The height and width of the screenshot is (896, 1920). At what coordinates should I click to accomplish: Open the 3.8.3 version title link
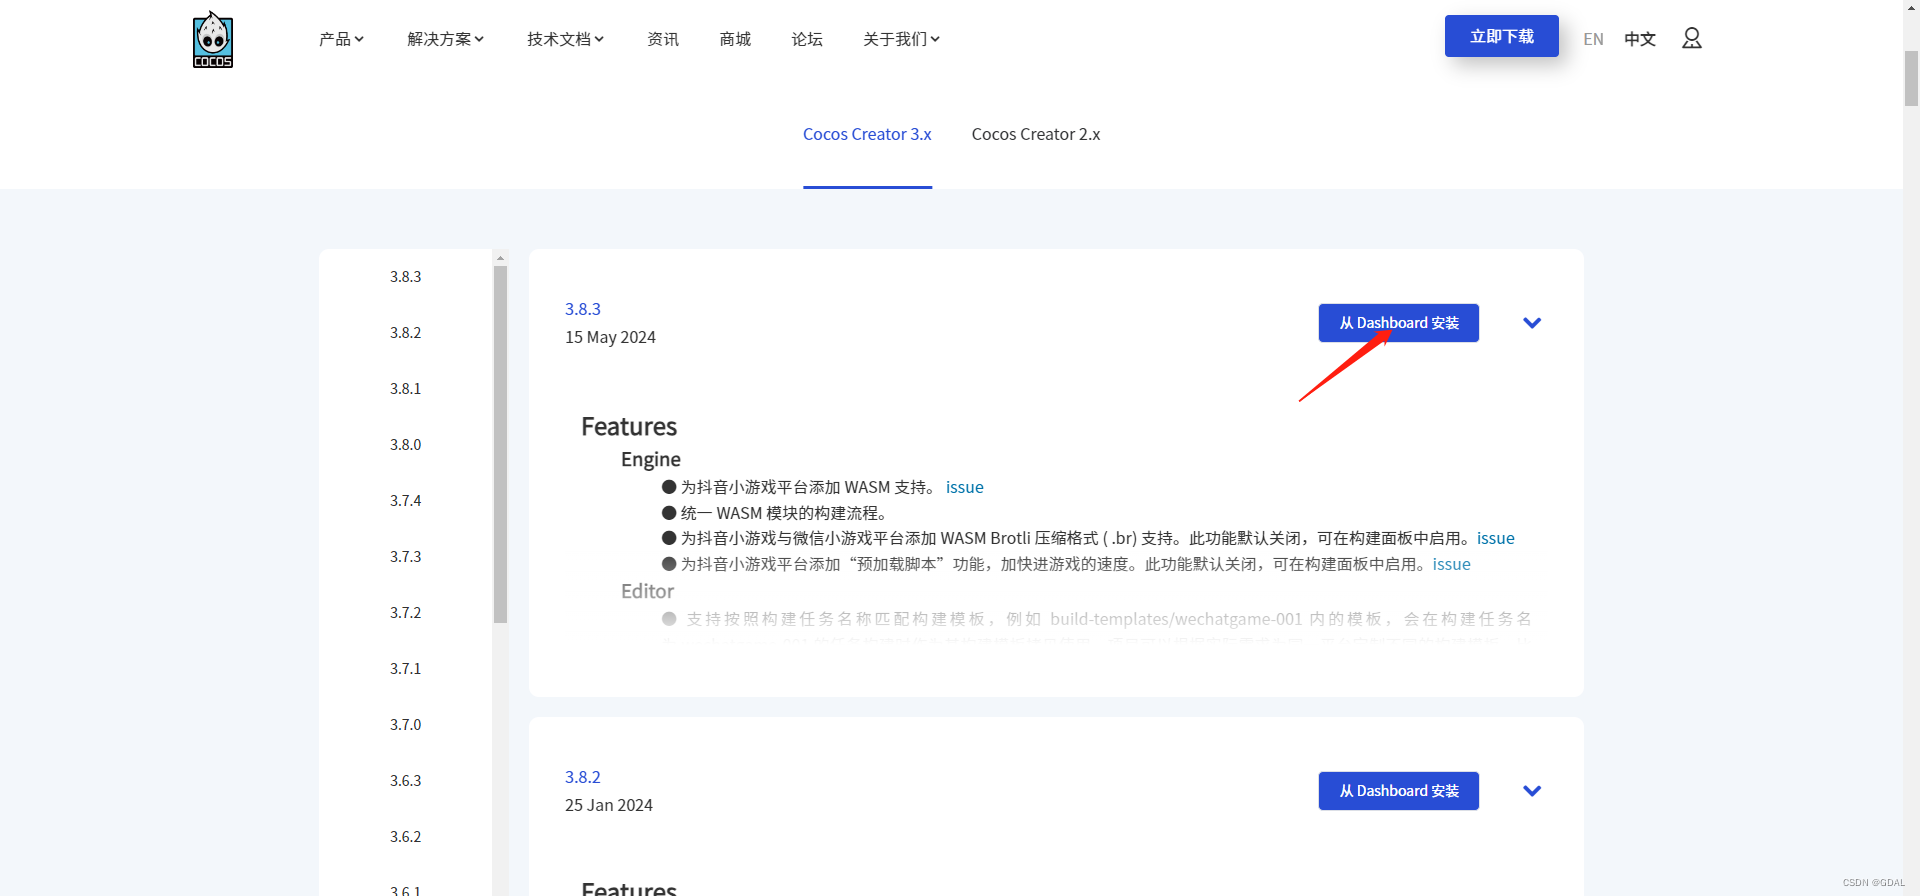(x=583, y=309)
